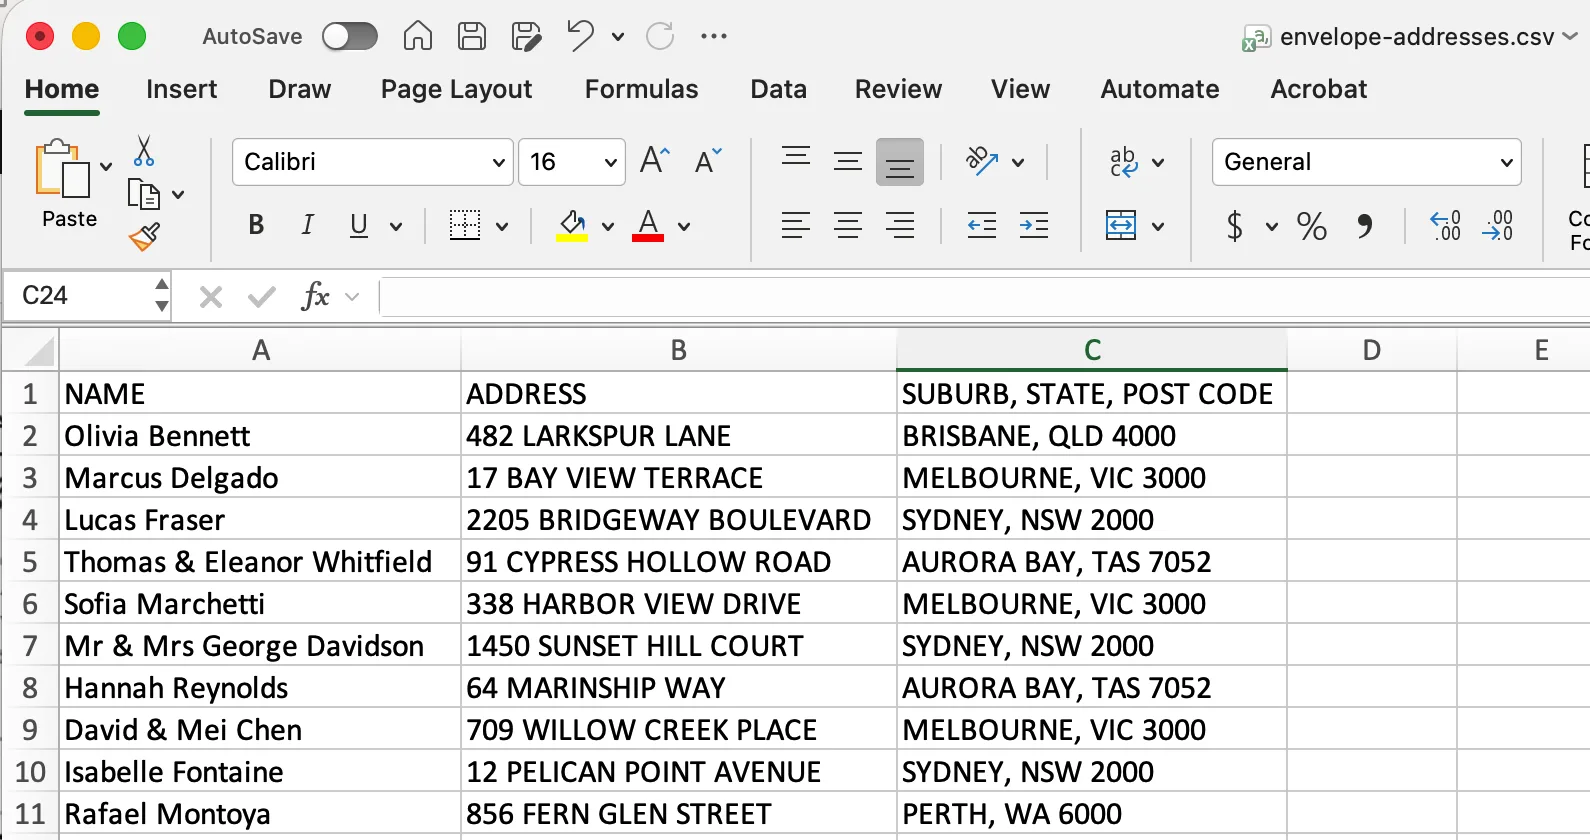Click the Cut scissors icon
The height and width of the screenshot is (840, 1590).
click(x=144, y=151)
